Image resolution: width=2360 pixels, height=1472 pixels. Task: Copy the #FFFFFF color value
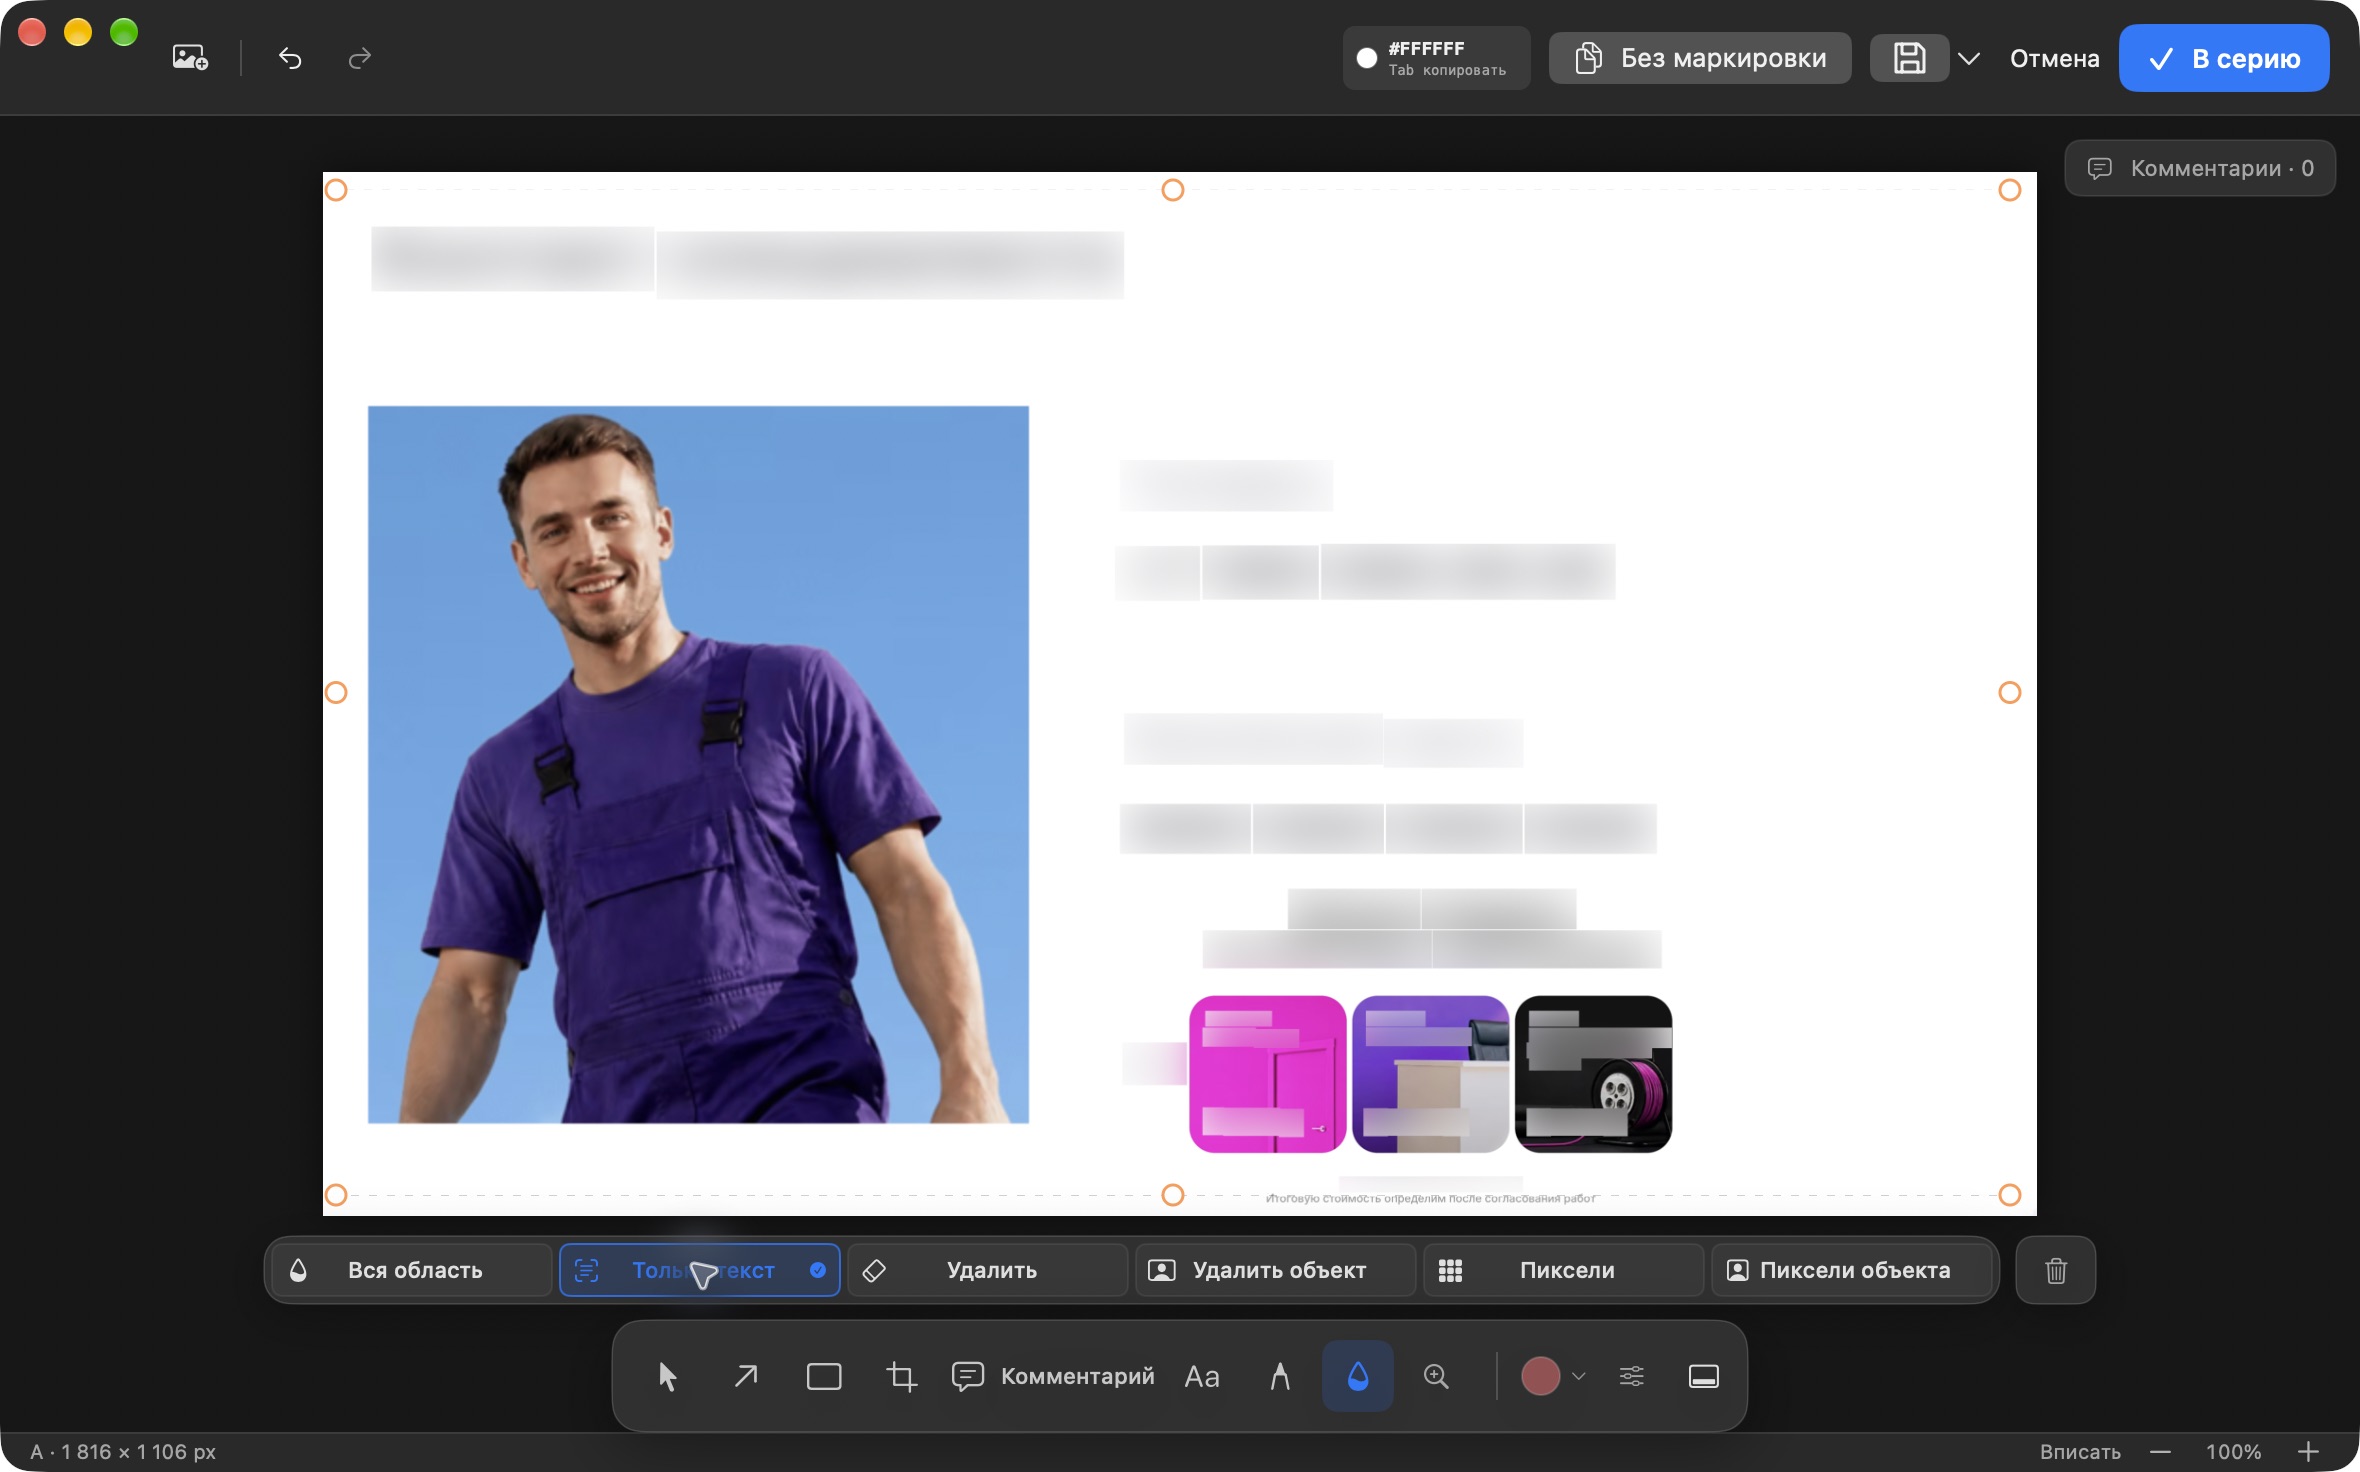1436,58
